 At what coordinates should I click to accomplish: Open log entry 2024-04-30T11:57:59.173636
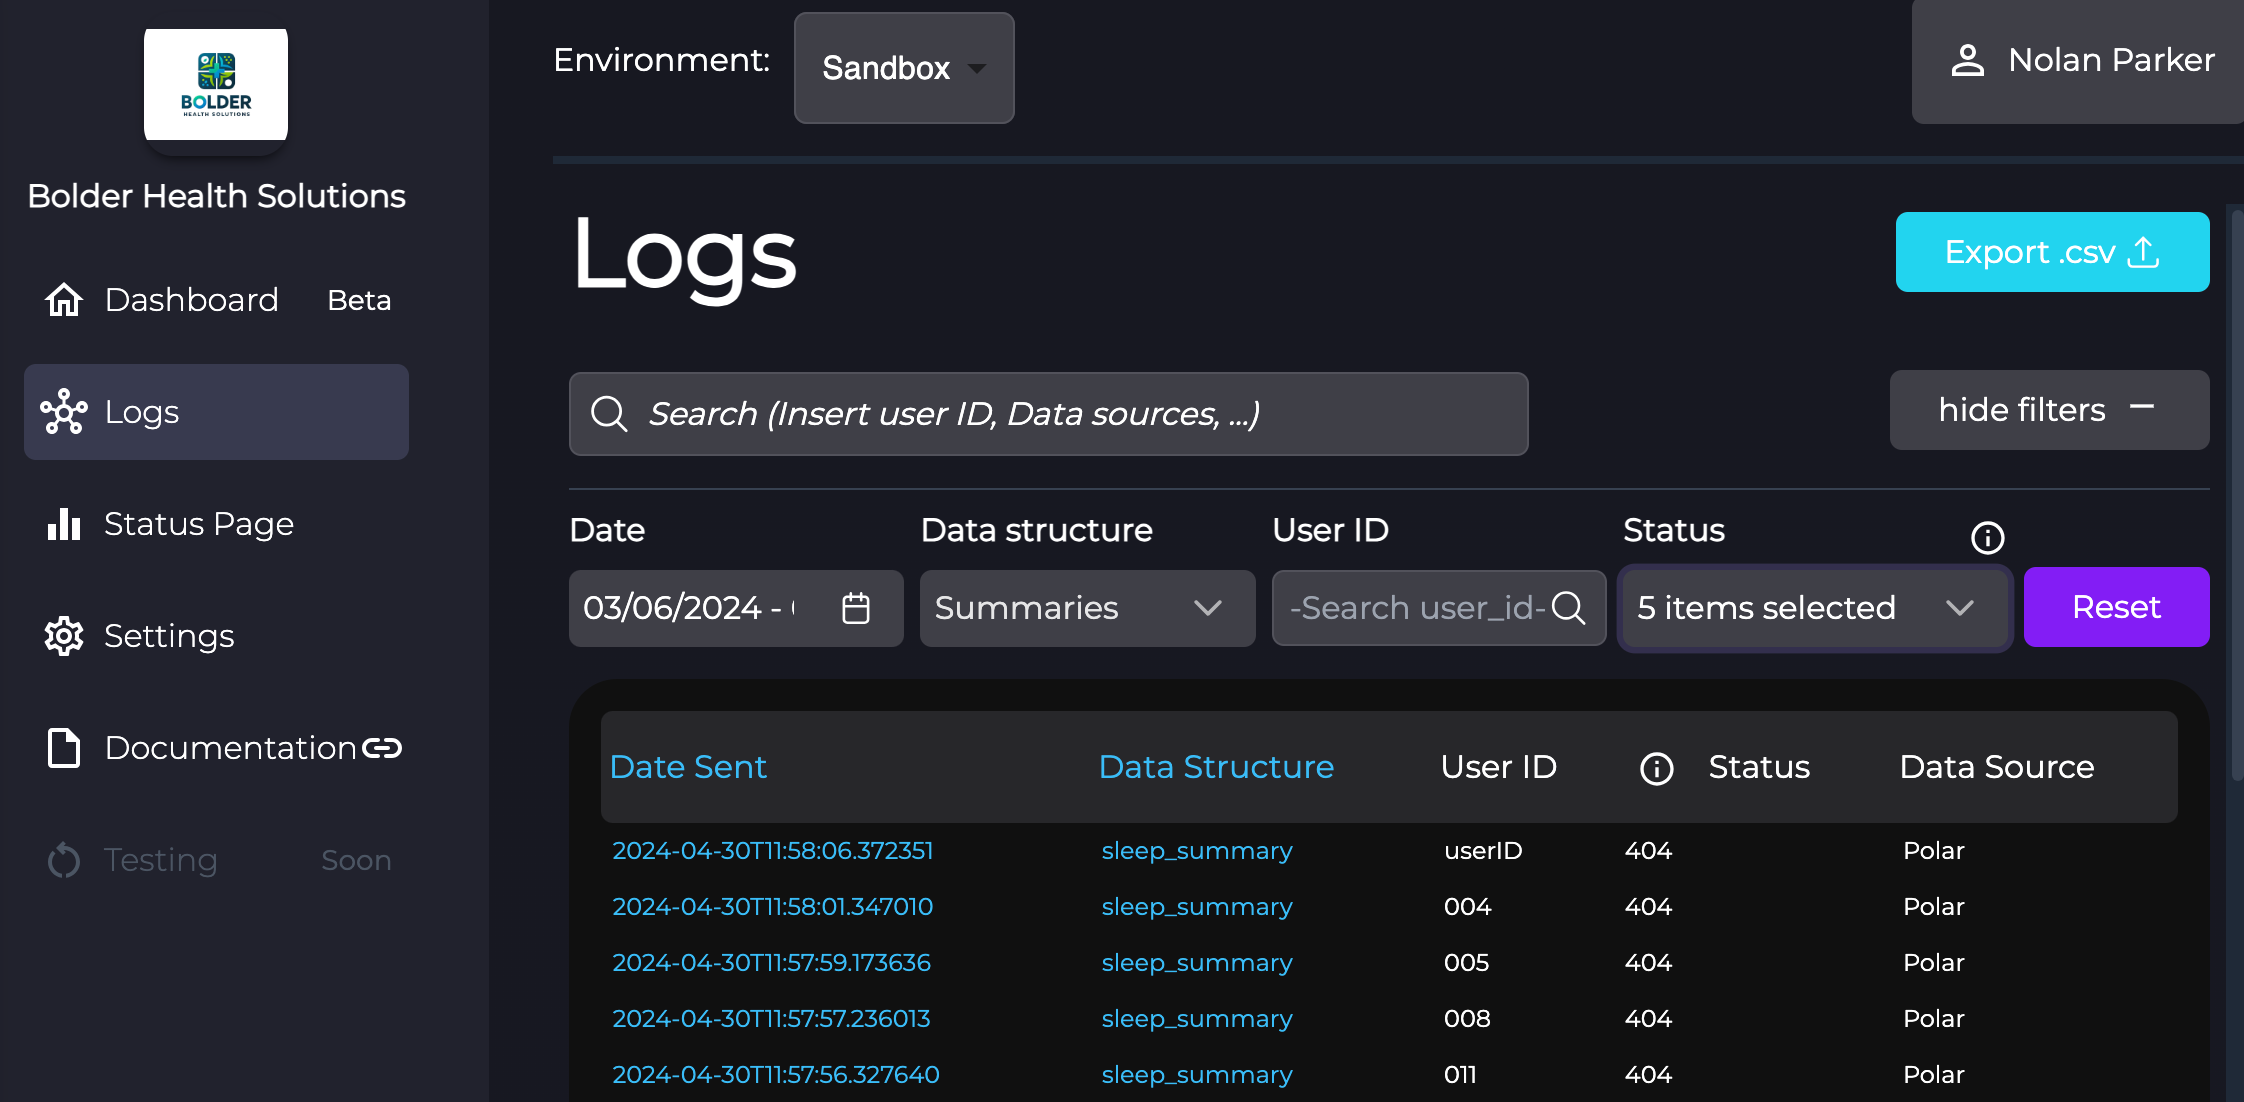point(771,963)
